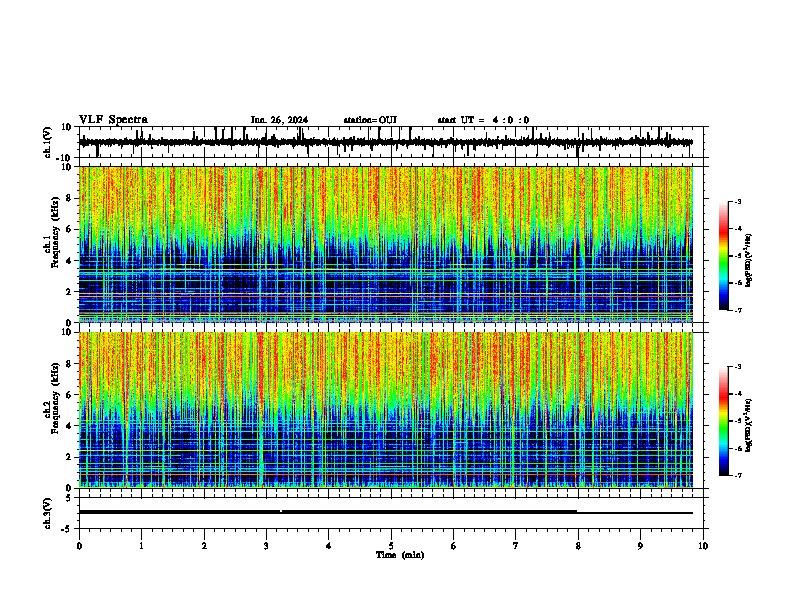
Task: Click the time axis tick label "7"
Action: pyautogui.click(x=516, y=546)
